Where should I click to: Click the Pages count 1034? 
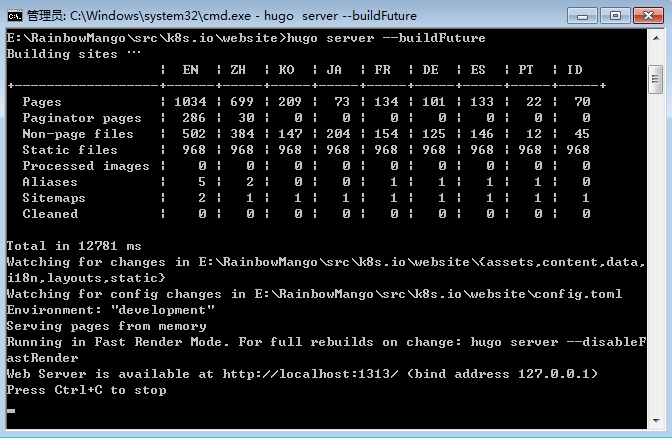coord(190,102)
